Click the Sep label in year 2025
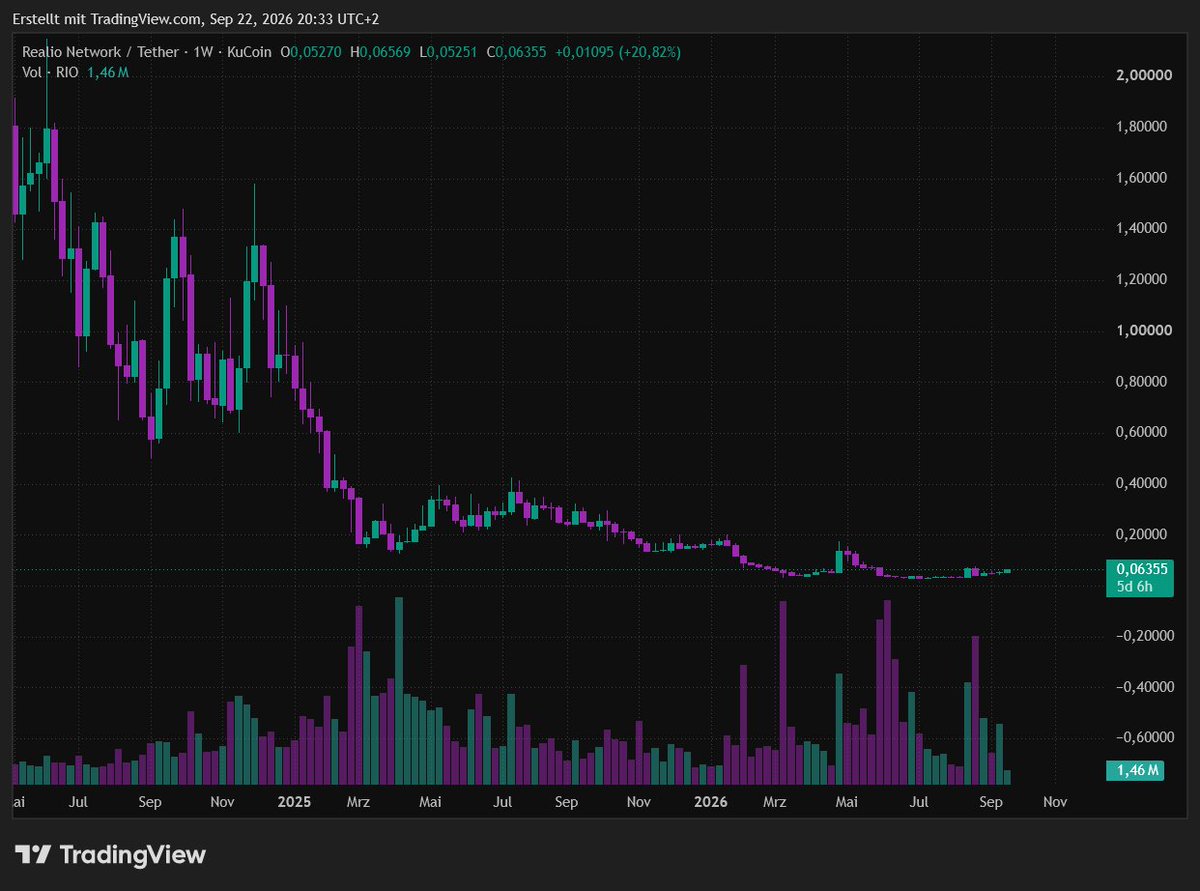This screenshot has width=1200, height=891. click(x=566, y=802)
